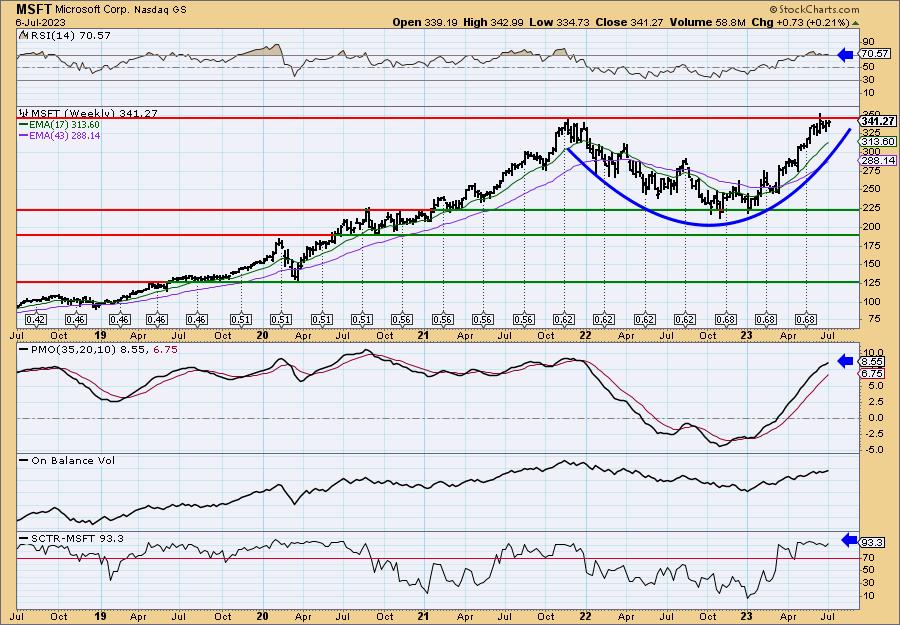Click the 0.42 dividend label
This screenshot has height=625, width=900.
[x=36, y=320]
